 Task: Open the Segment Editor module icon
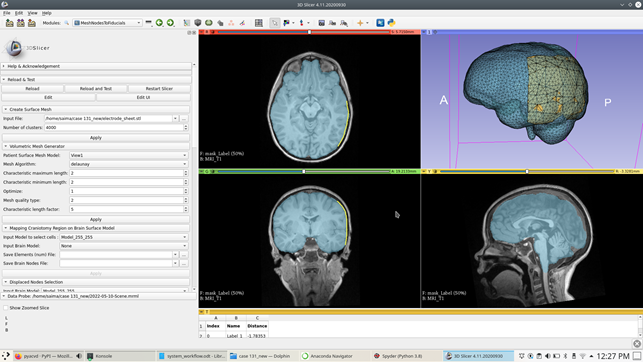pos(242,23)
